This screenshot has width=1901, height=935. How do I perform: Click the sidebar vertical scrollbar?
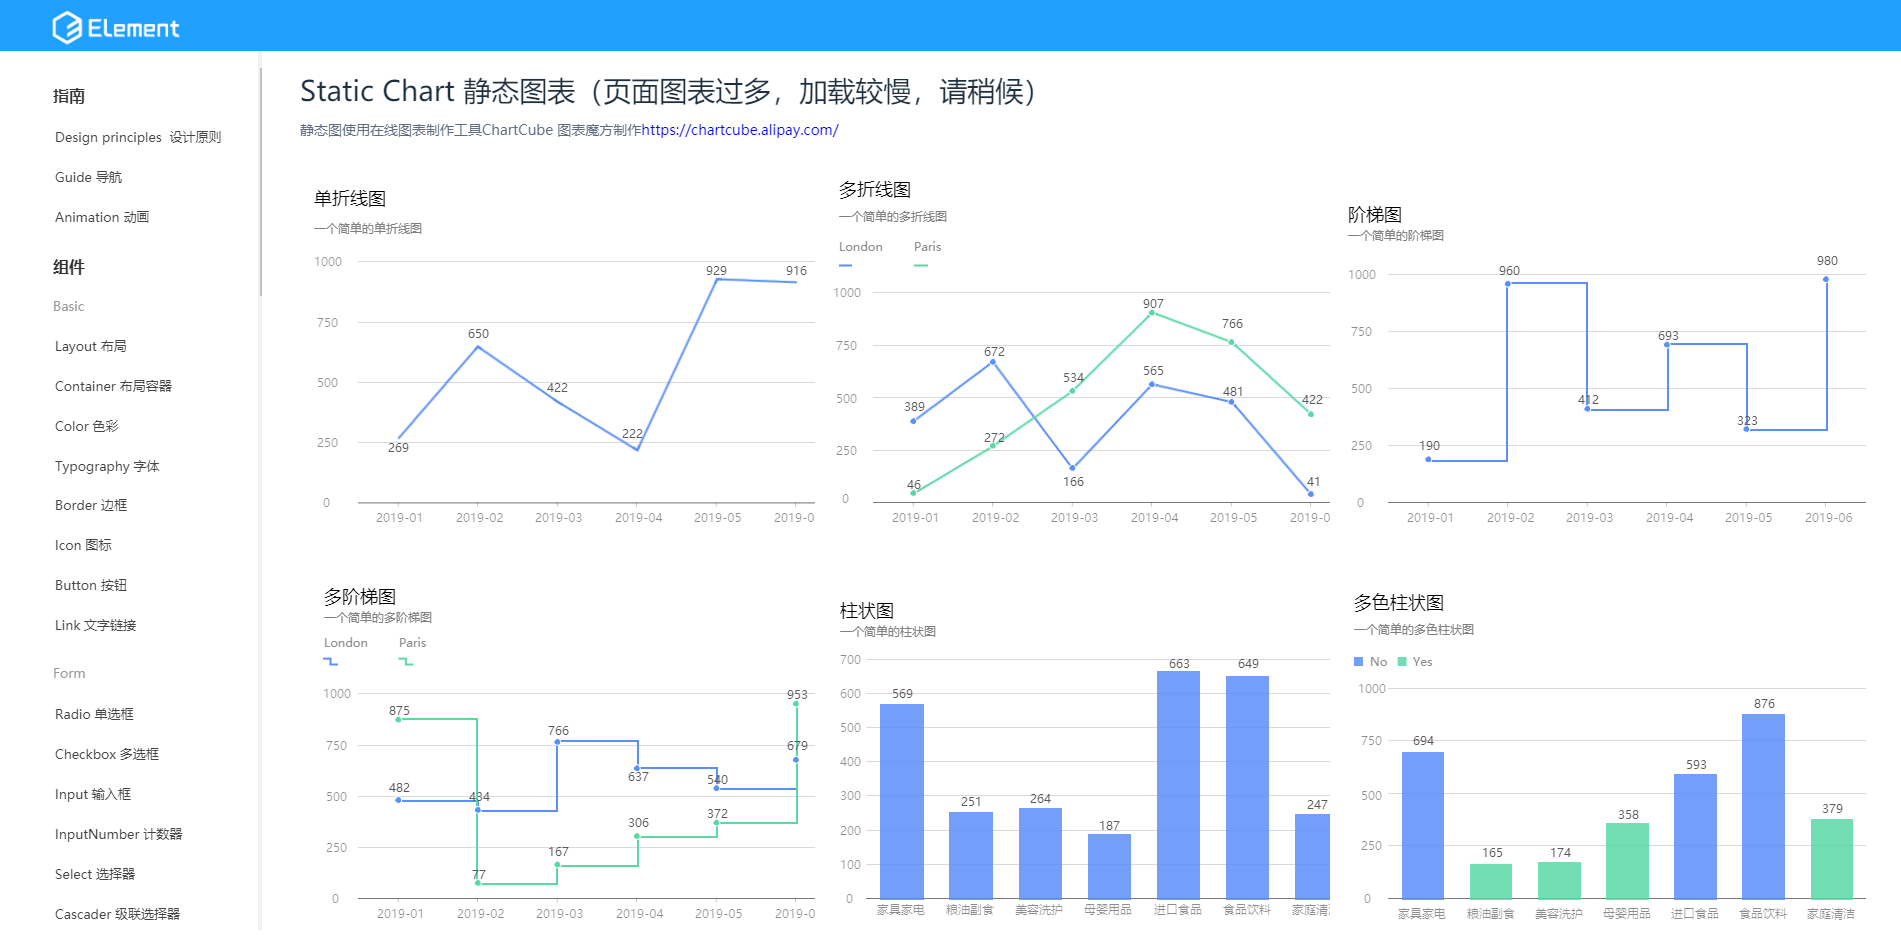click(261, 180)
